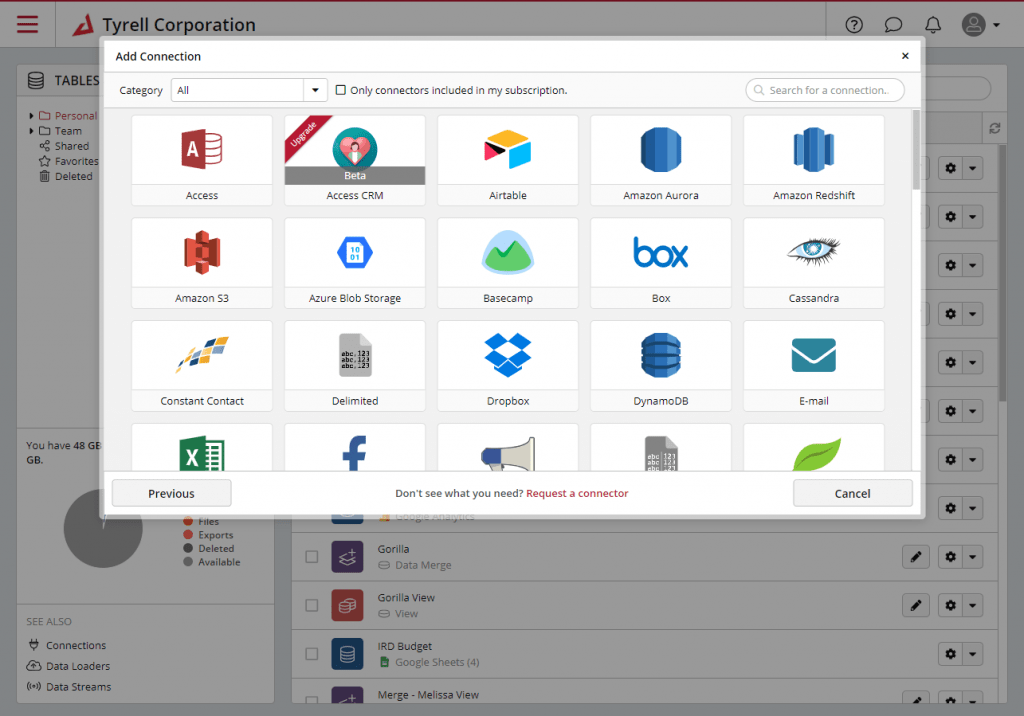The width and height of the screenshot is (1024, 716).
Task: View notifications via the bell icon
Action: (x=933, y=25)
